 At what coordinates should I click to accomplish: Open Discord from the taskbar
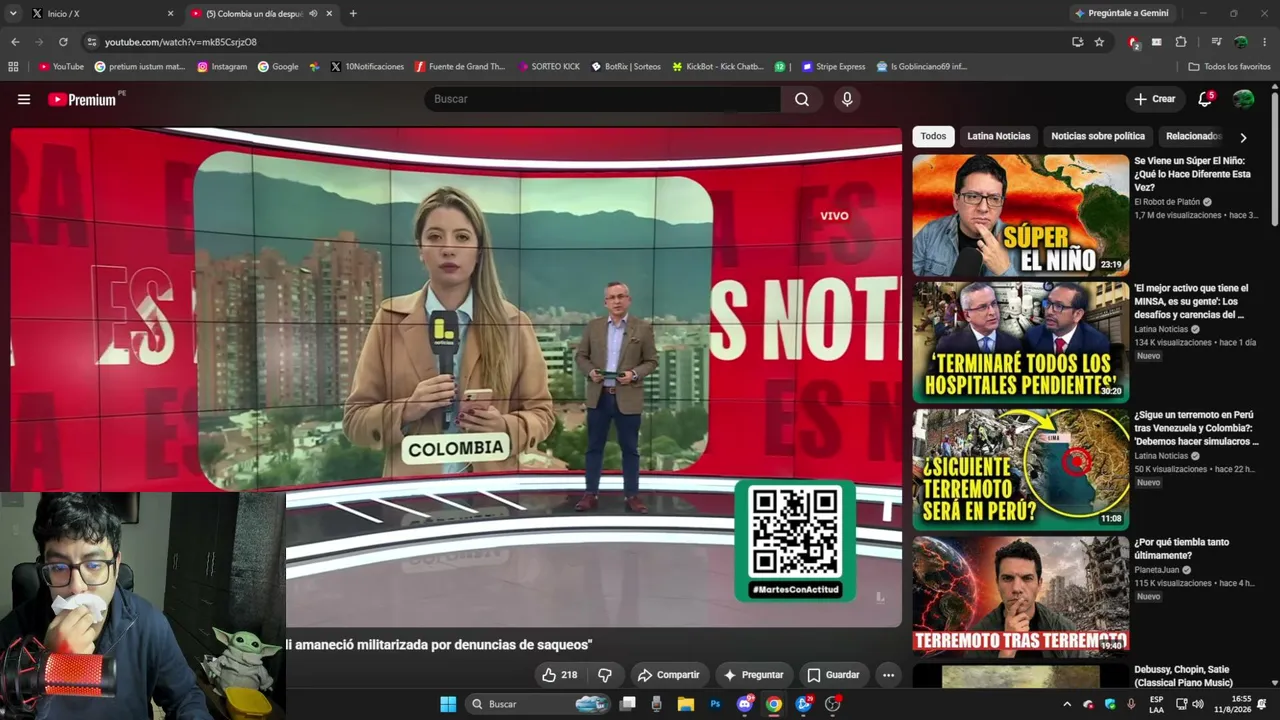pos(744,704)
